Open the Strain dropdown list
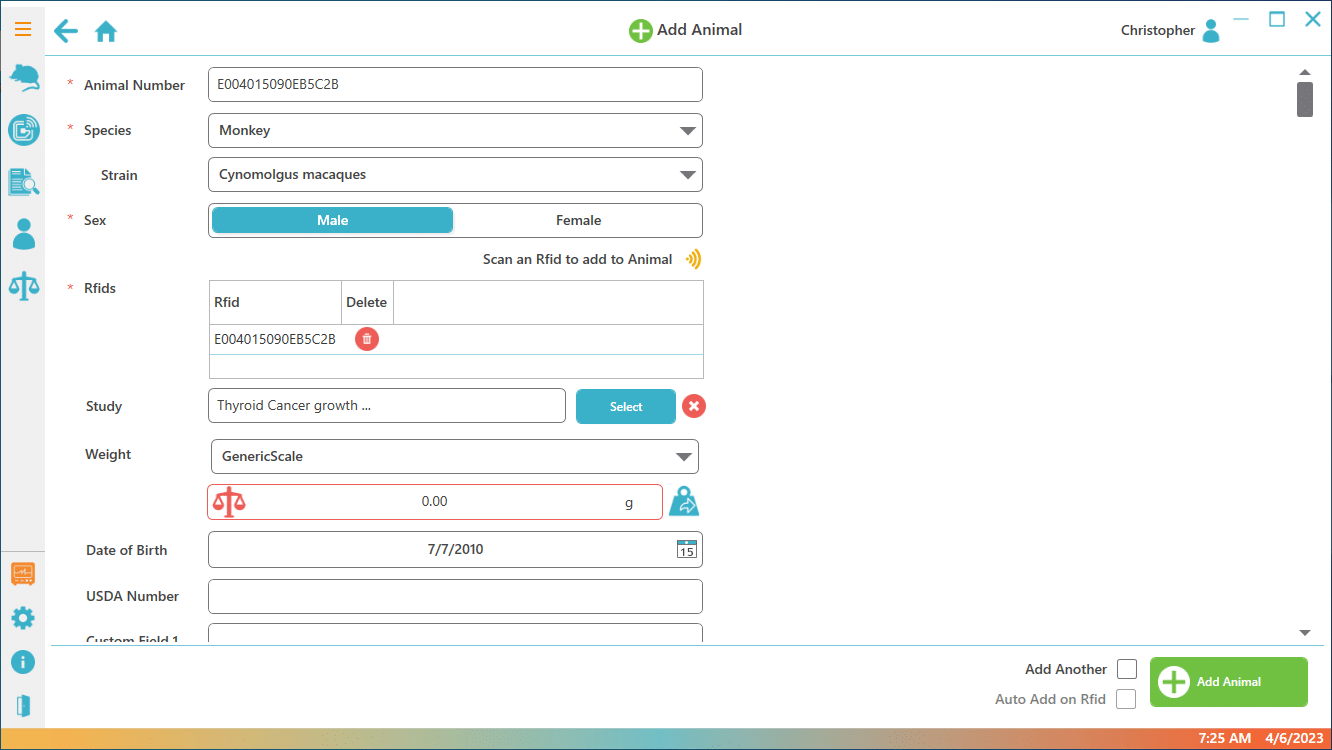Viewport: 1332px width, 750px height. pos(687,175)
